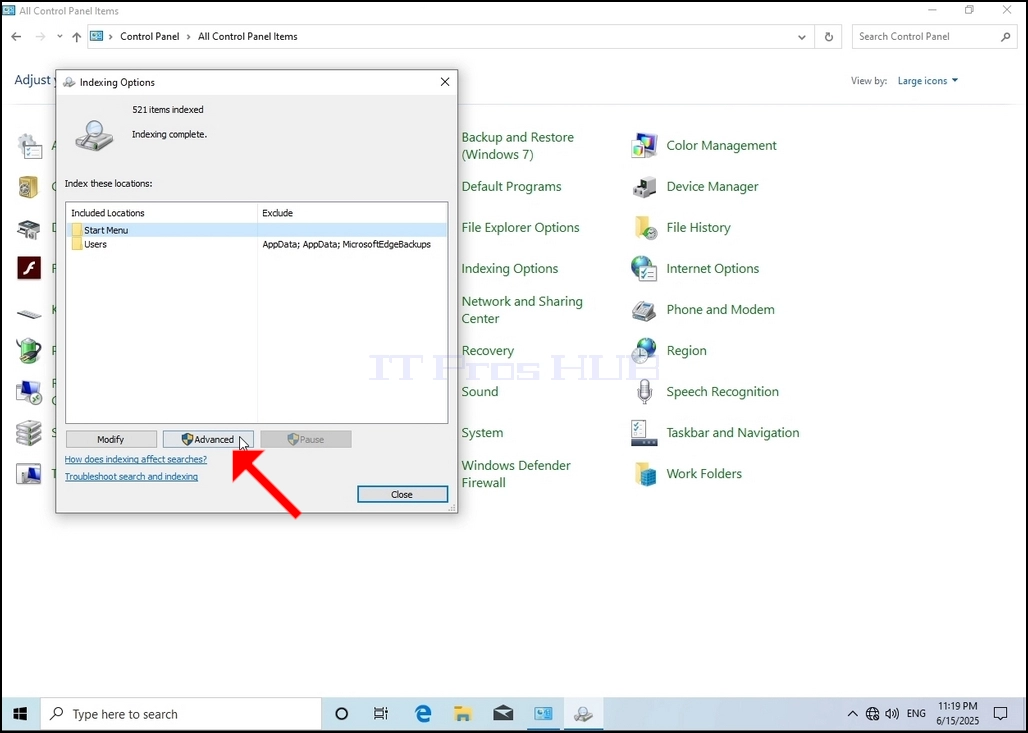Show hidden system tray icons
Screen dimensions: 1028x733
pos(852,714)
